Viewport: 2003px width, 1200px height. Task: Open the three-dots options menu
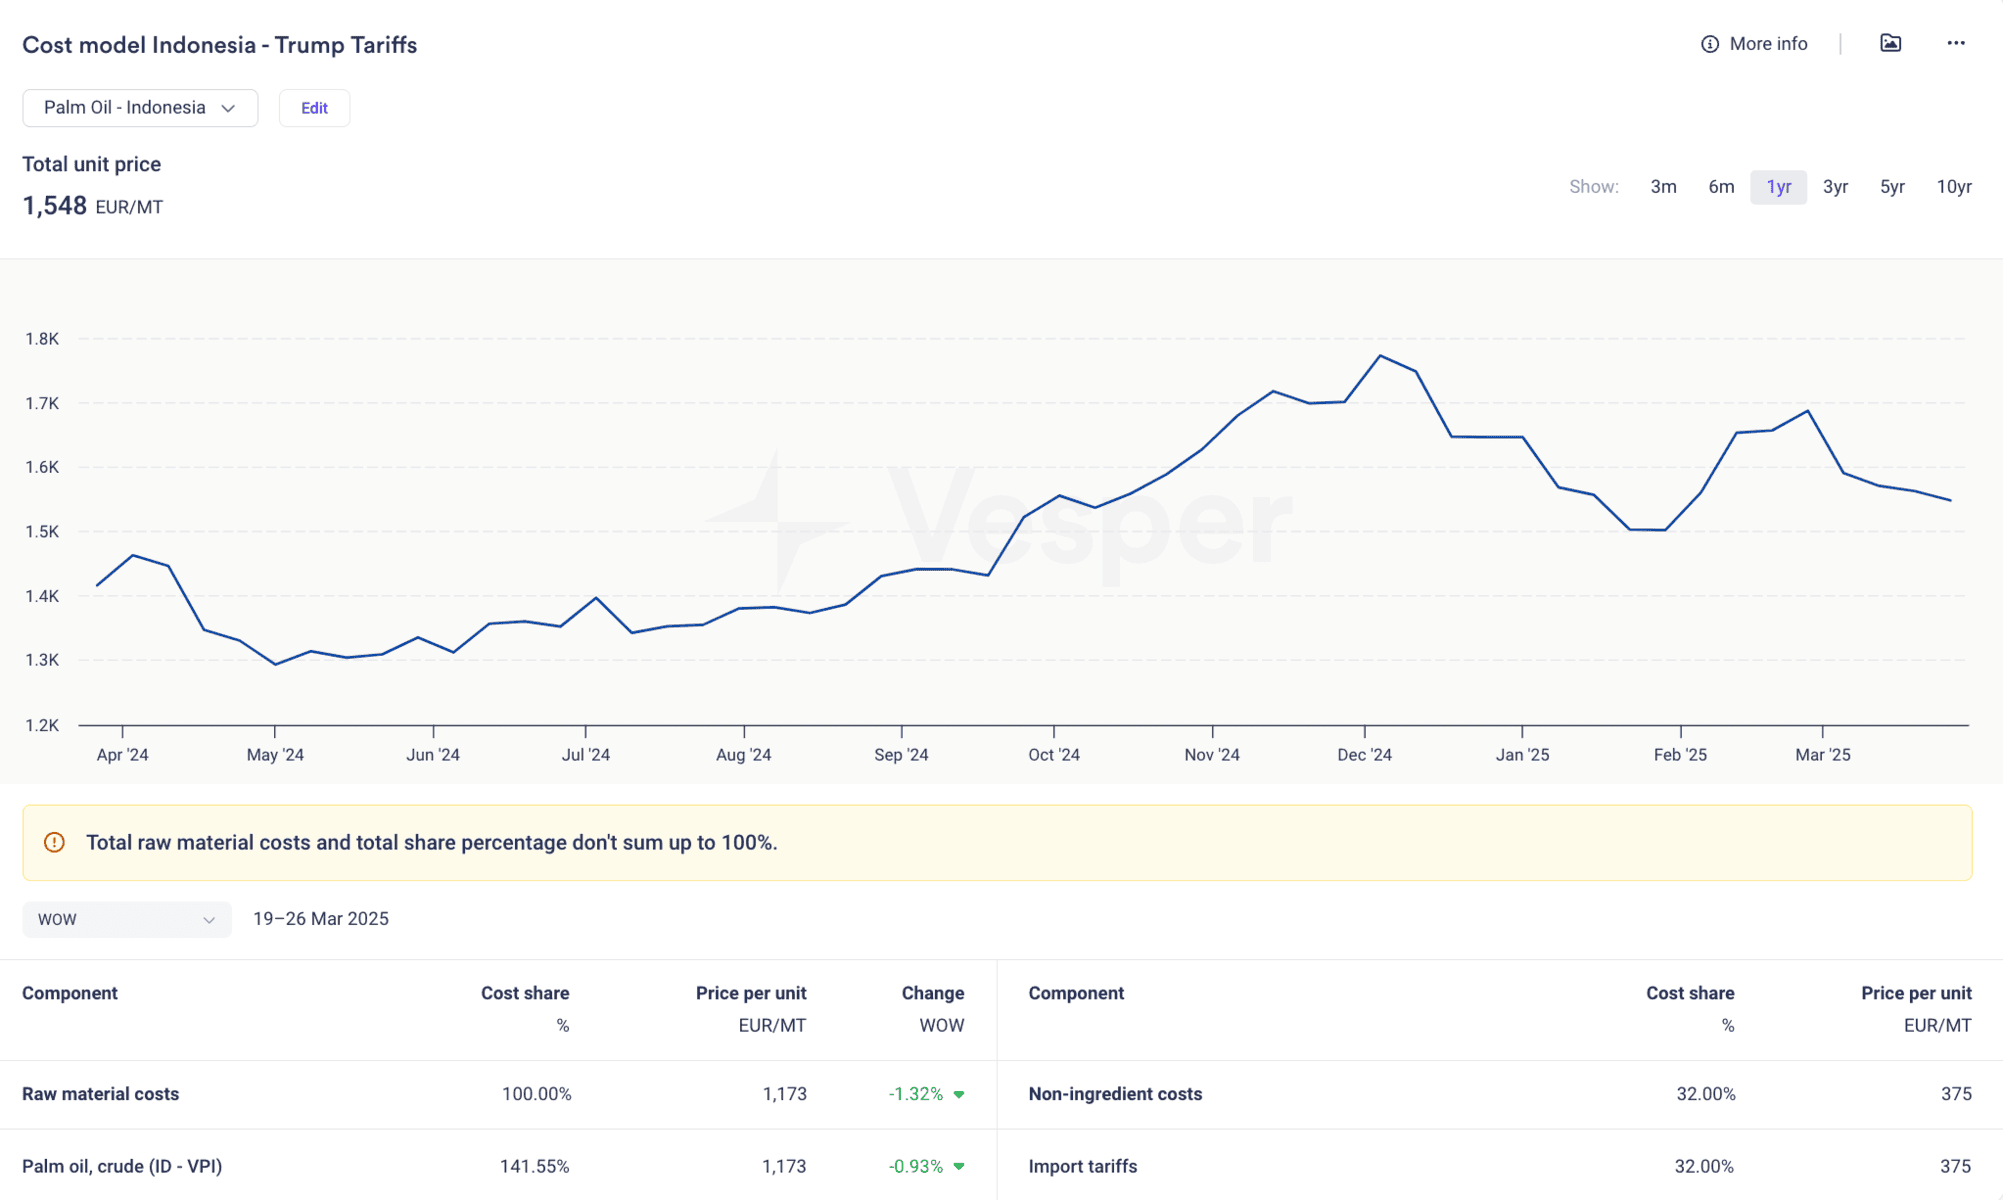[1955, 43]
